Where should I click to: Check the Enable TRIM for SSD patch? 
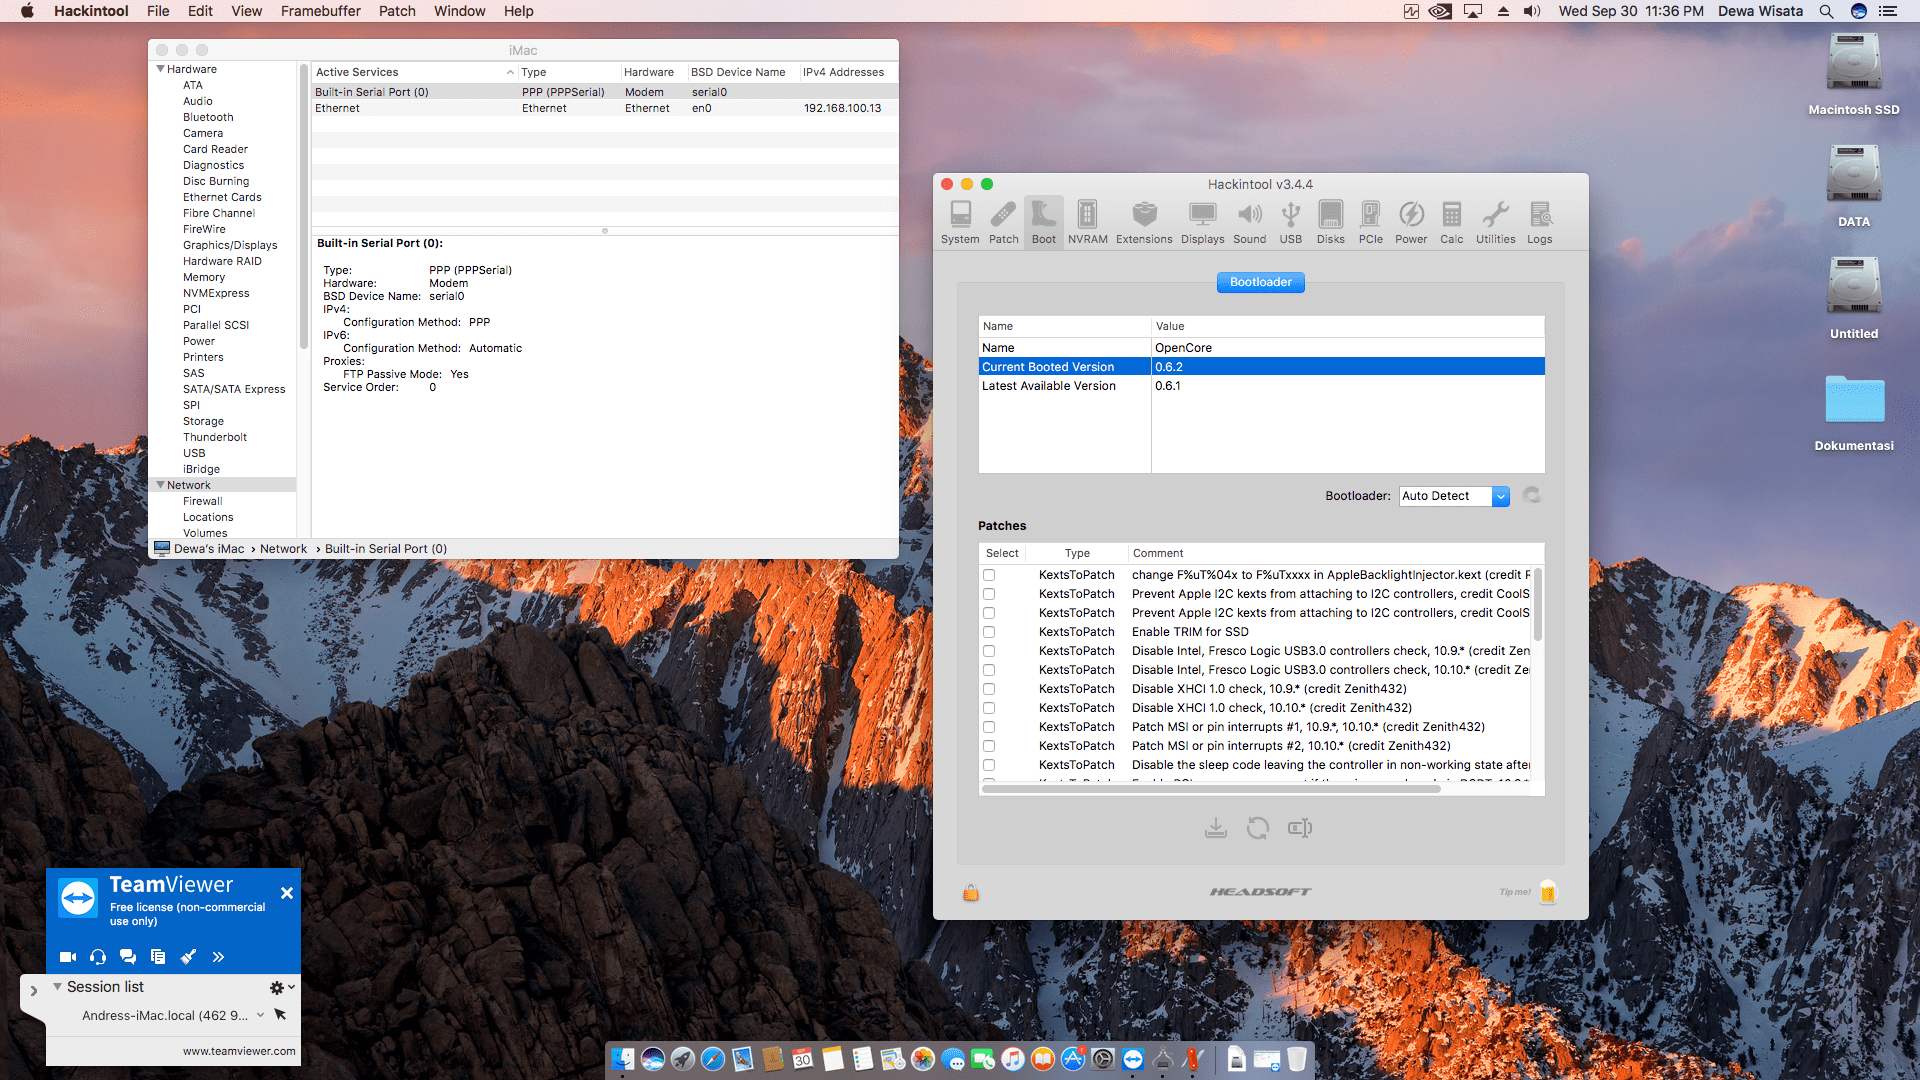(x=989, y=632)
